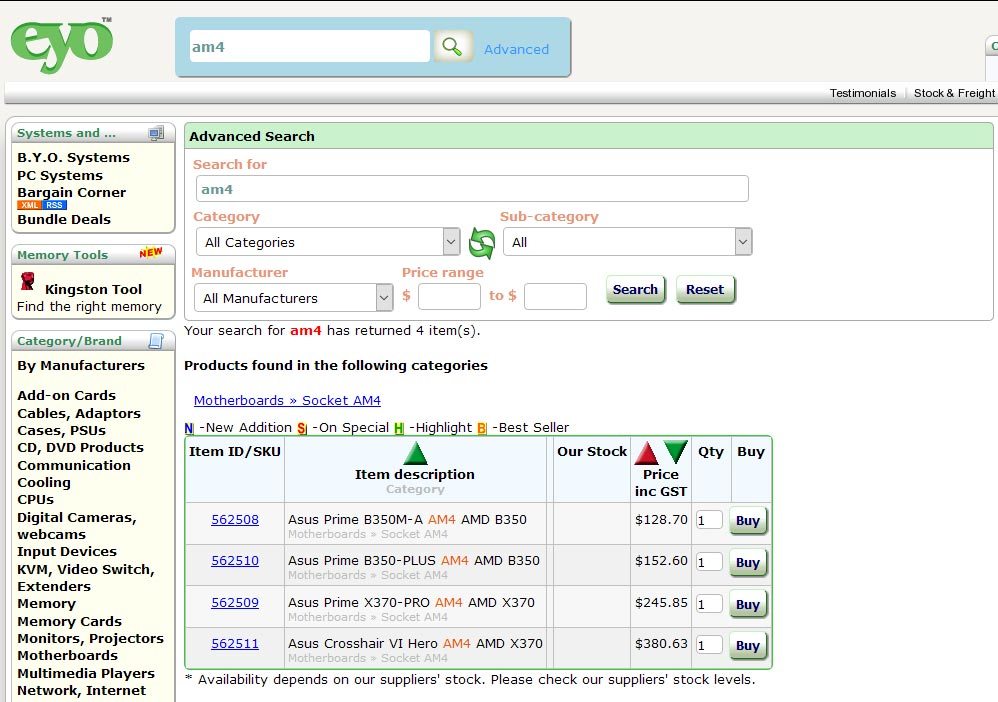
Task: Click the minimum price range field
Action: tap(449, 297)
